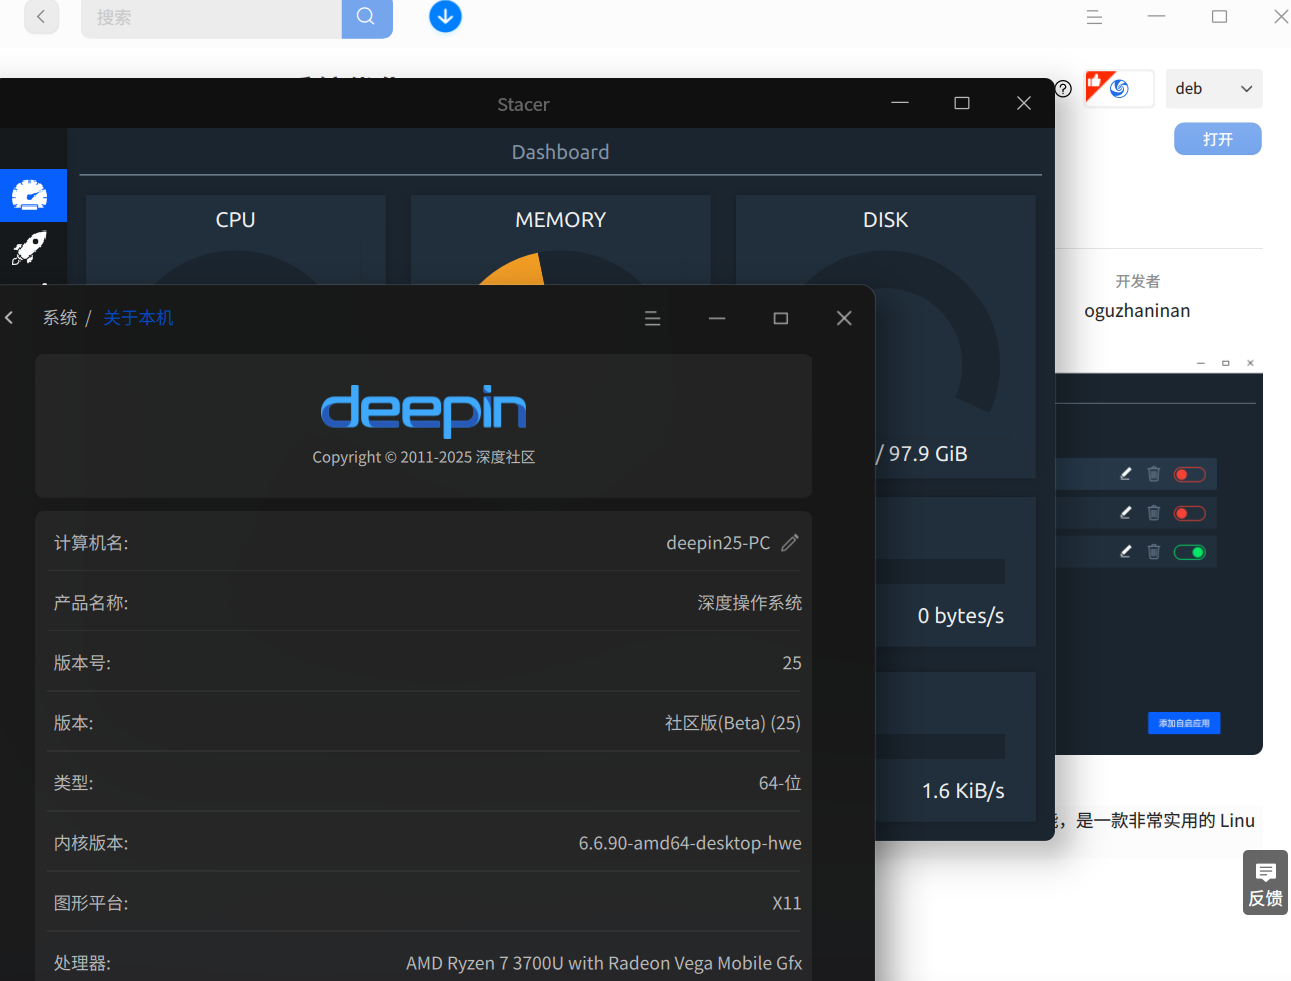This screenshot has height=981, width=1291.
Task: Maximize the About This PC window
Action: pyautogui.click(x=781, y=318)
